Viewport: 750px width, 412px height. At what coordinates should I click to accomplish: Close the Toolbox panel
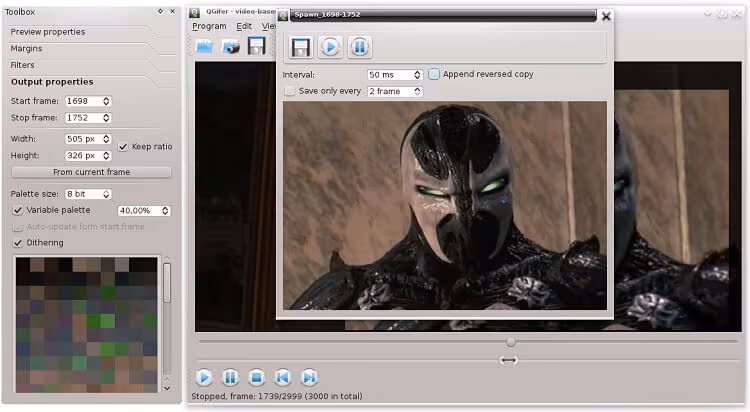173,11
